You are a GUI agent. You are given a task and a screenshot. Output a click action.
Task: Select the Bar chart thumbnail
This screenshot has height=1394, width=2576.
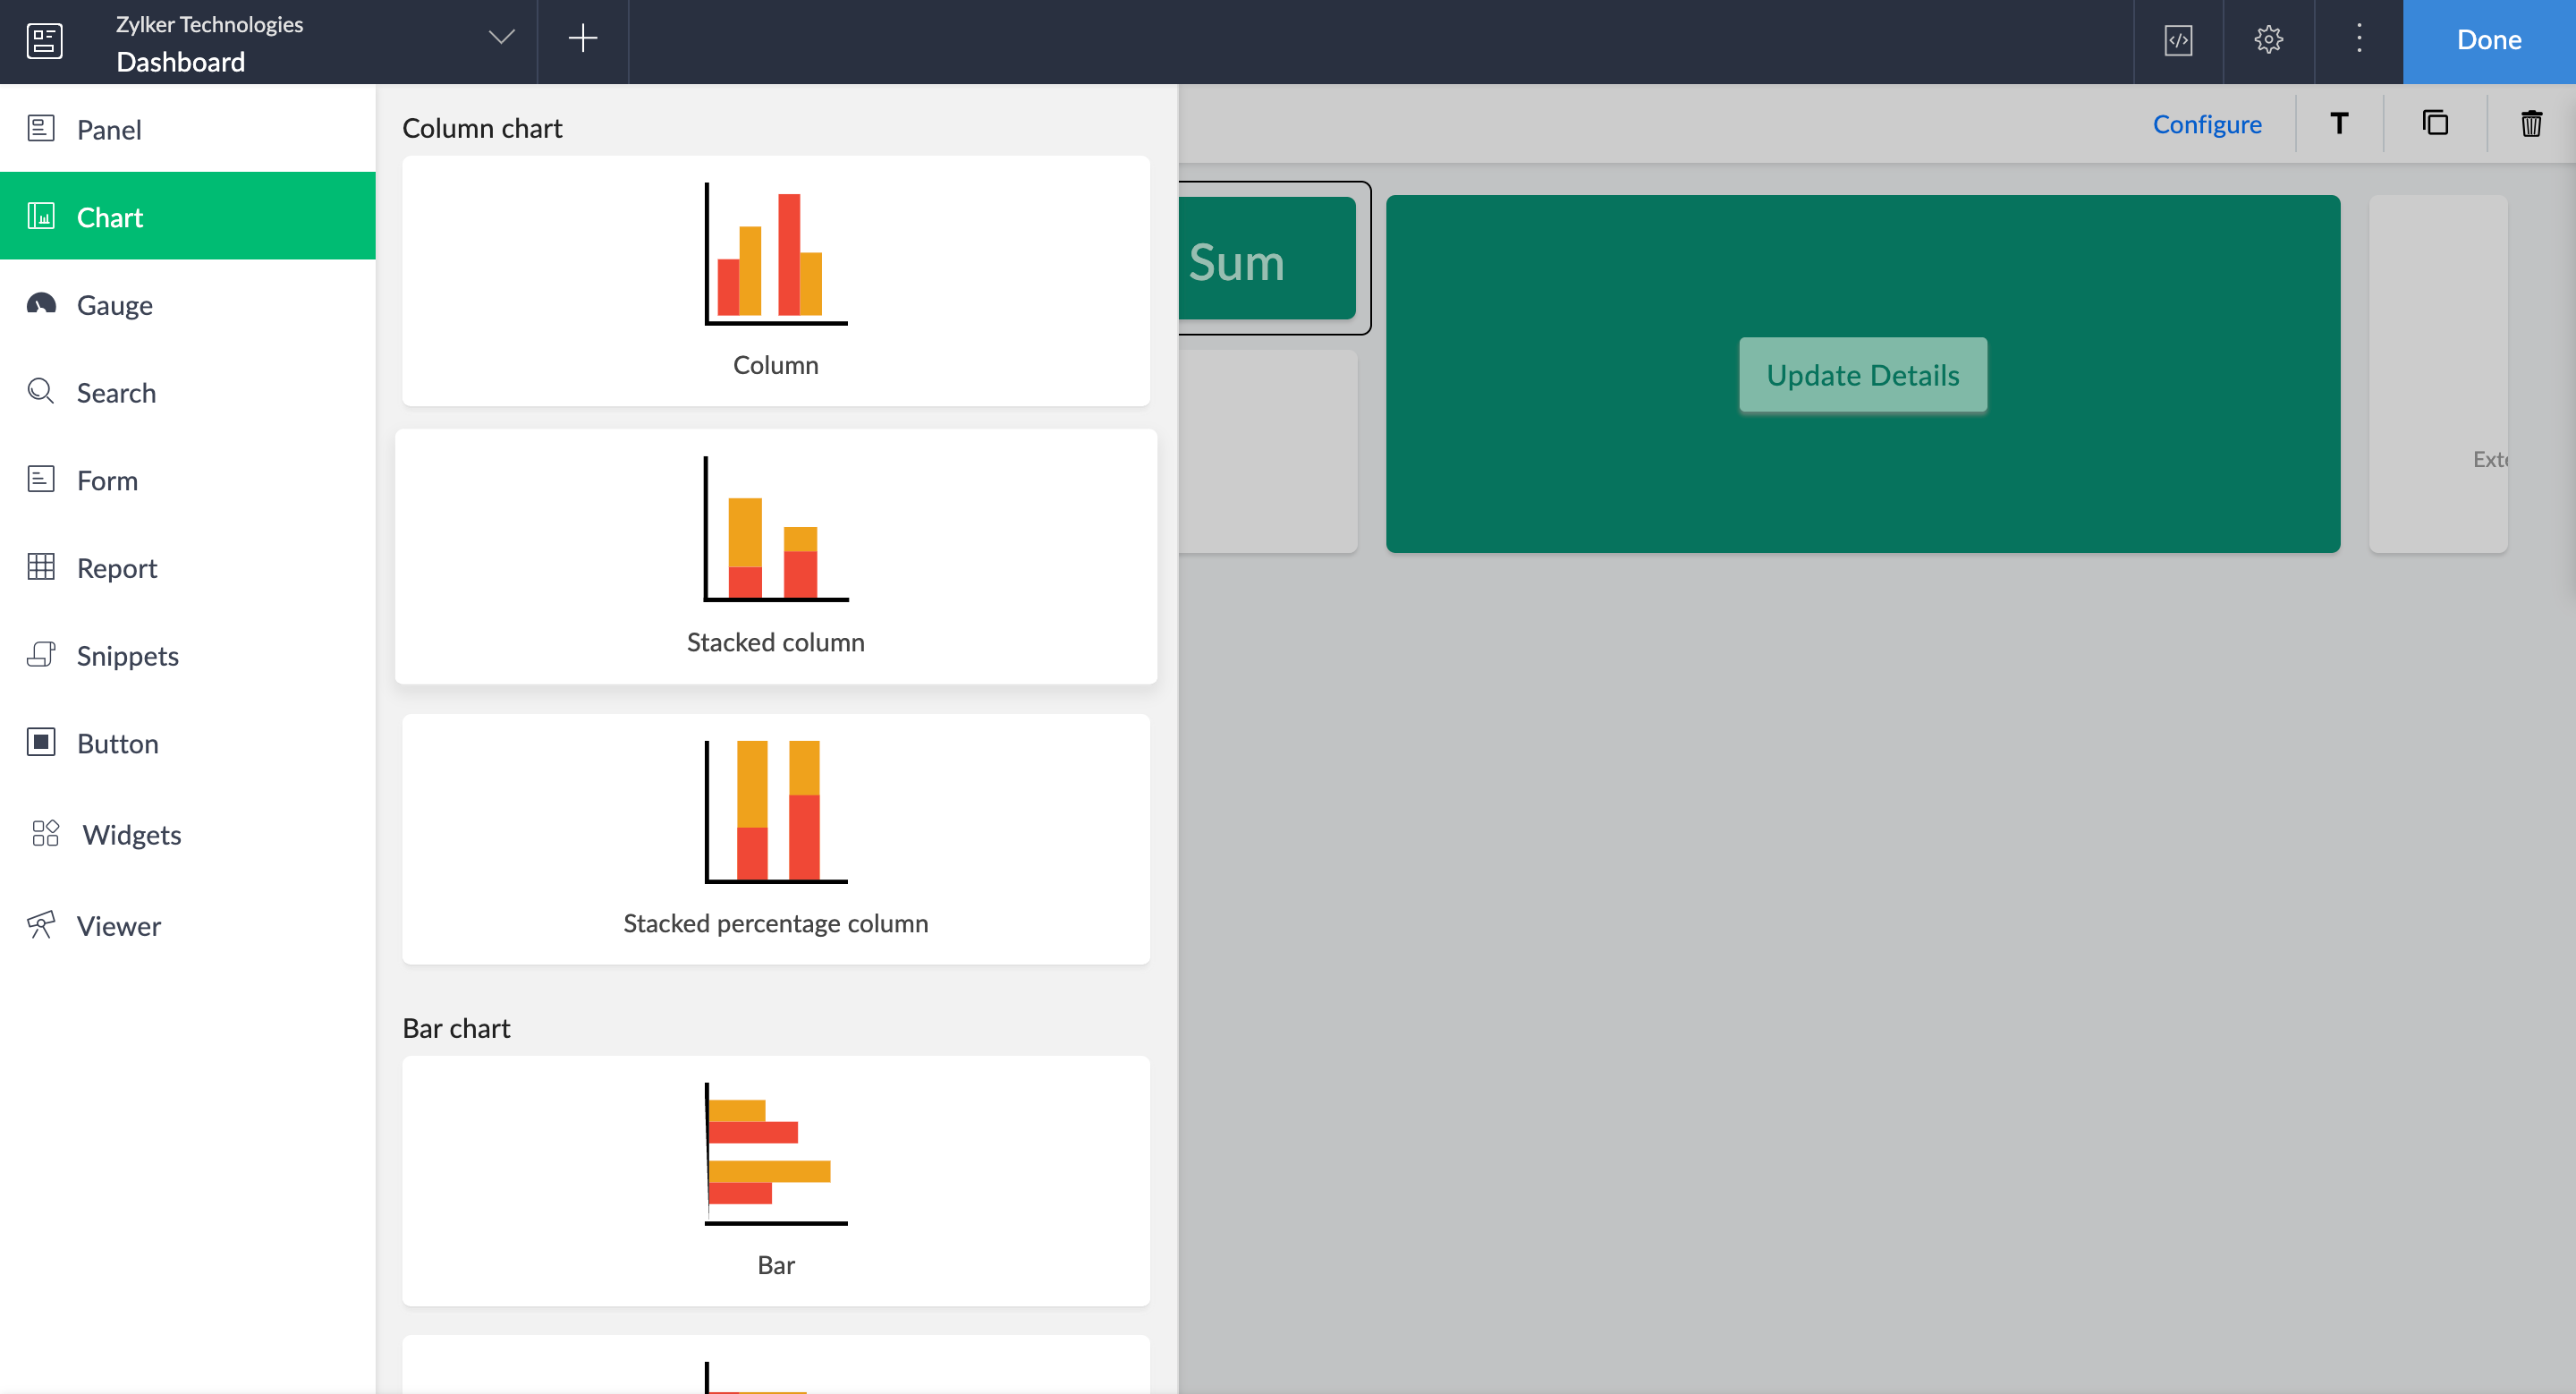point(775,1180)
